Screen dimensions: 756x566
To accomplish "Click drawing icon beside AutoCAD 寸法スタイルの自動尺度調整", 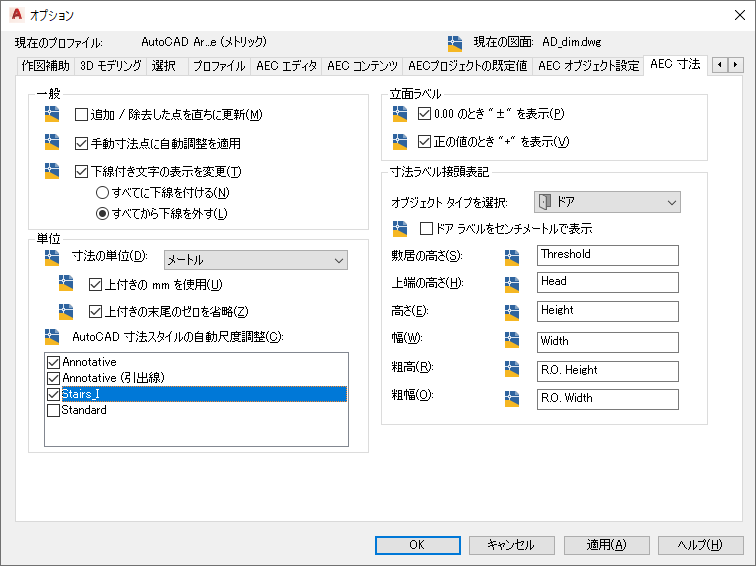I will pyautogui.click(x=52, y=337).
